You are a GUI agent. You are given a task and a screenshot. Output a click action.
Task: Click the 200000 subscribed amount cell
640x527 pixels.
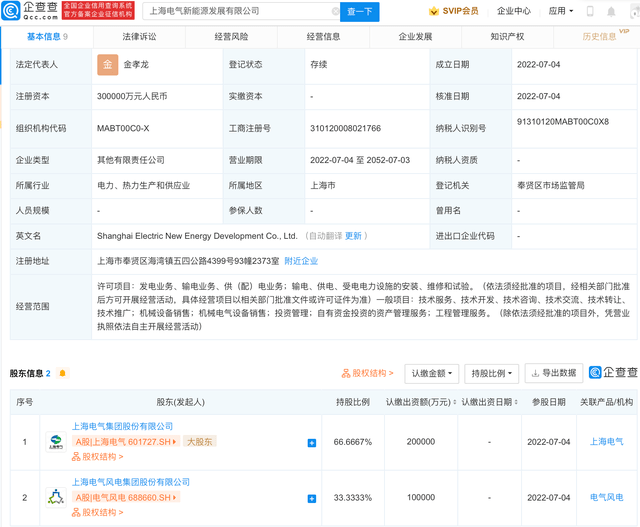pyautogui.click(x=421, y=442)
